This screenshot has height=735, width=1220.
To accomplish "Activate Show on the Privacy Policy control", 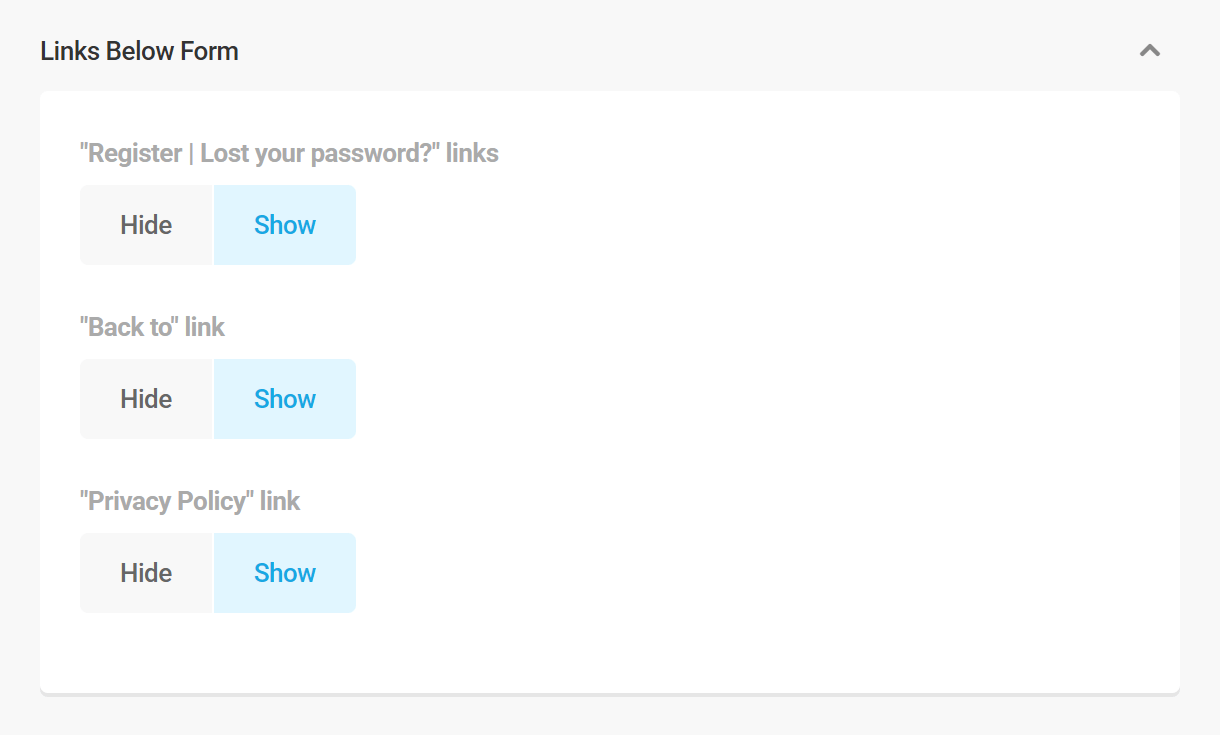I will 284,572.
